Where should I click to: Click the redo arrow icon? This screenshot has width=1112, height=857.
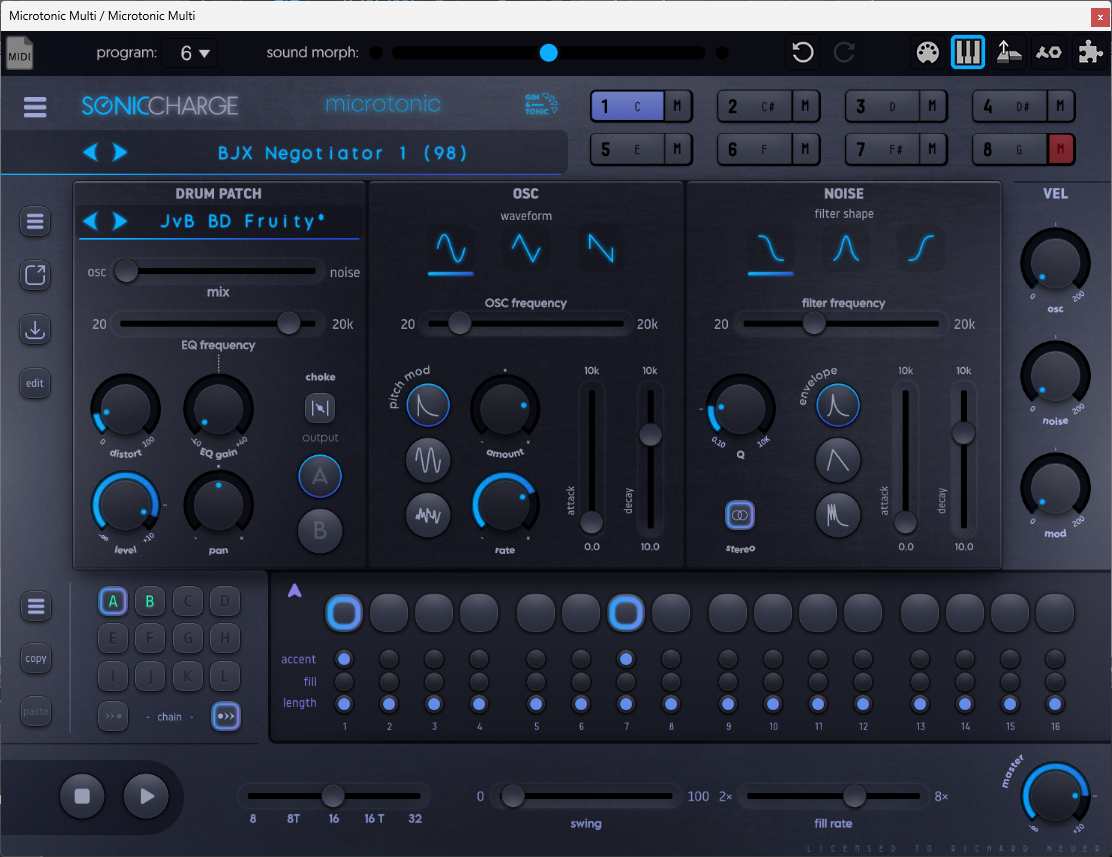(844, 52)
